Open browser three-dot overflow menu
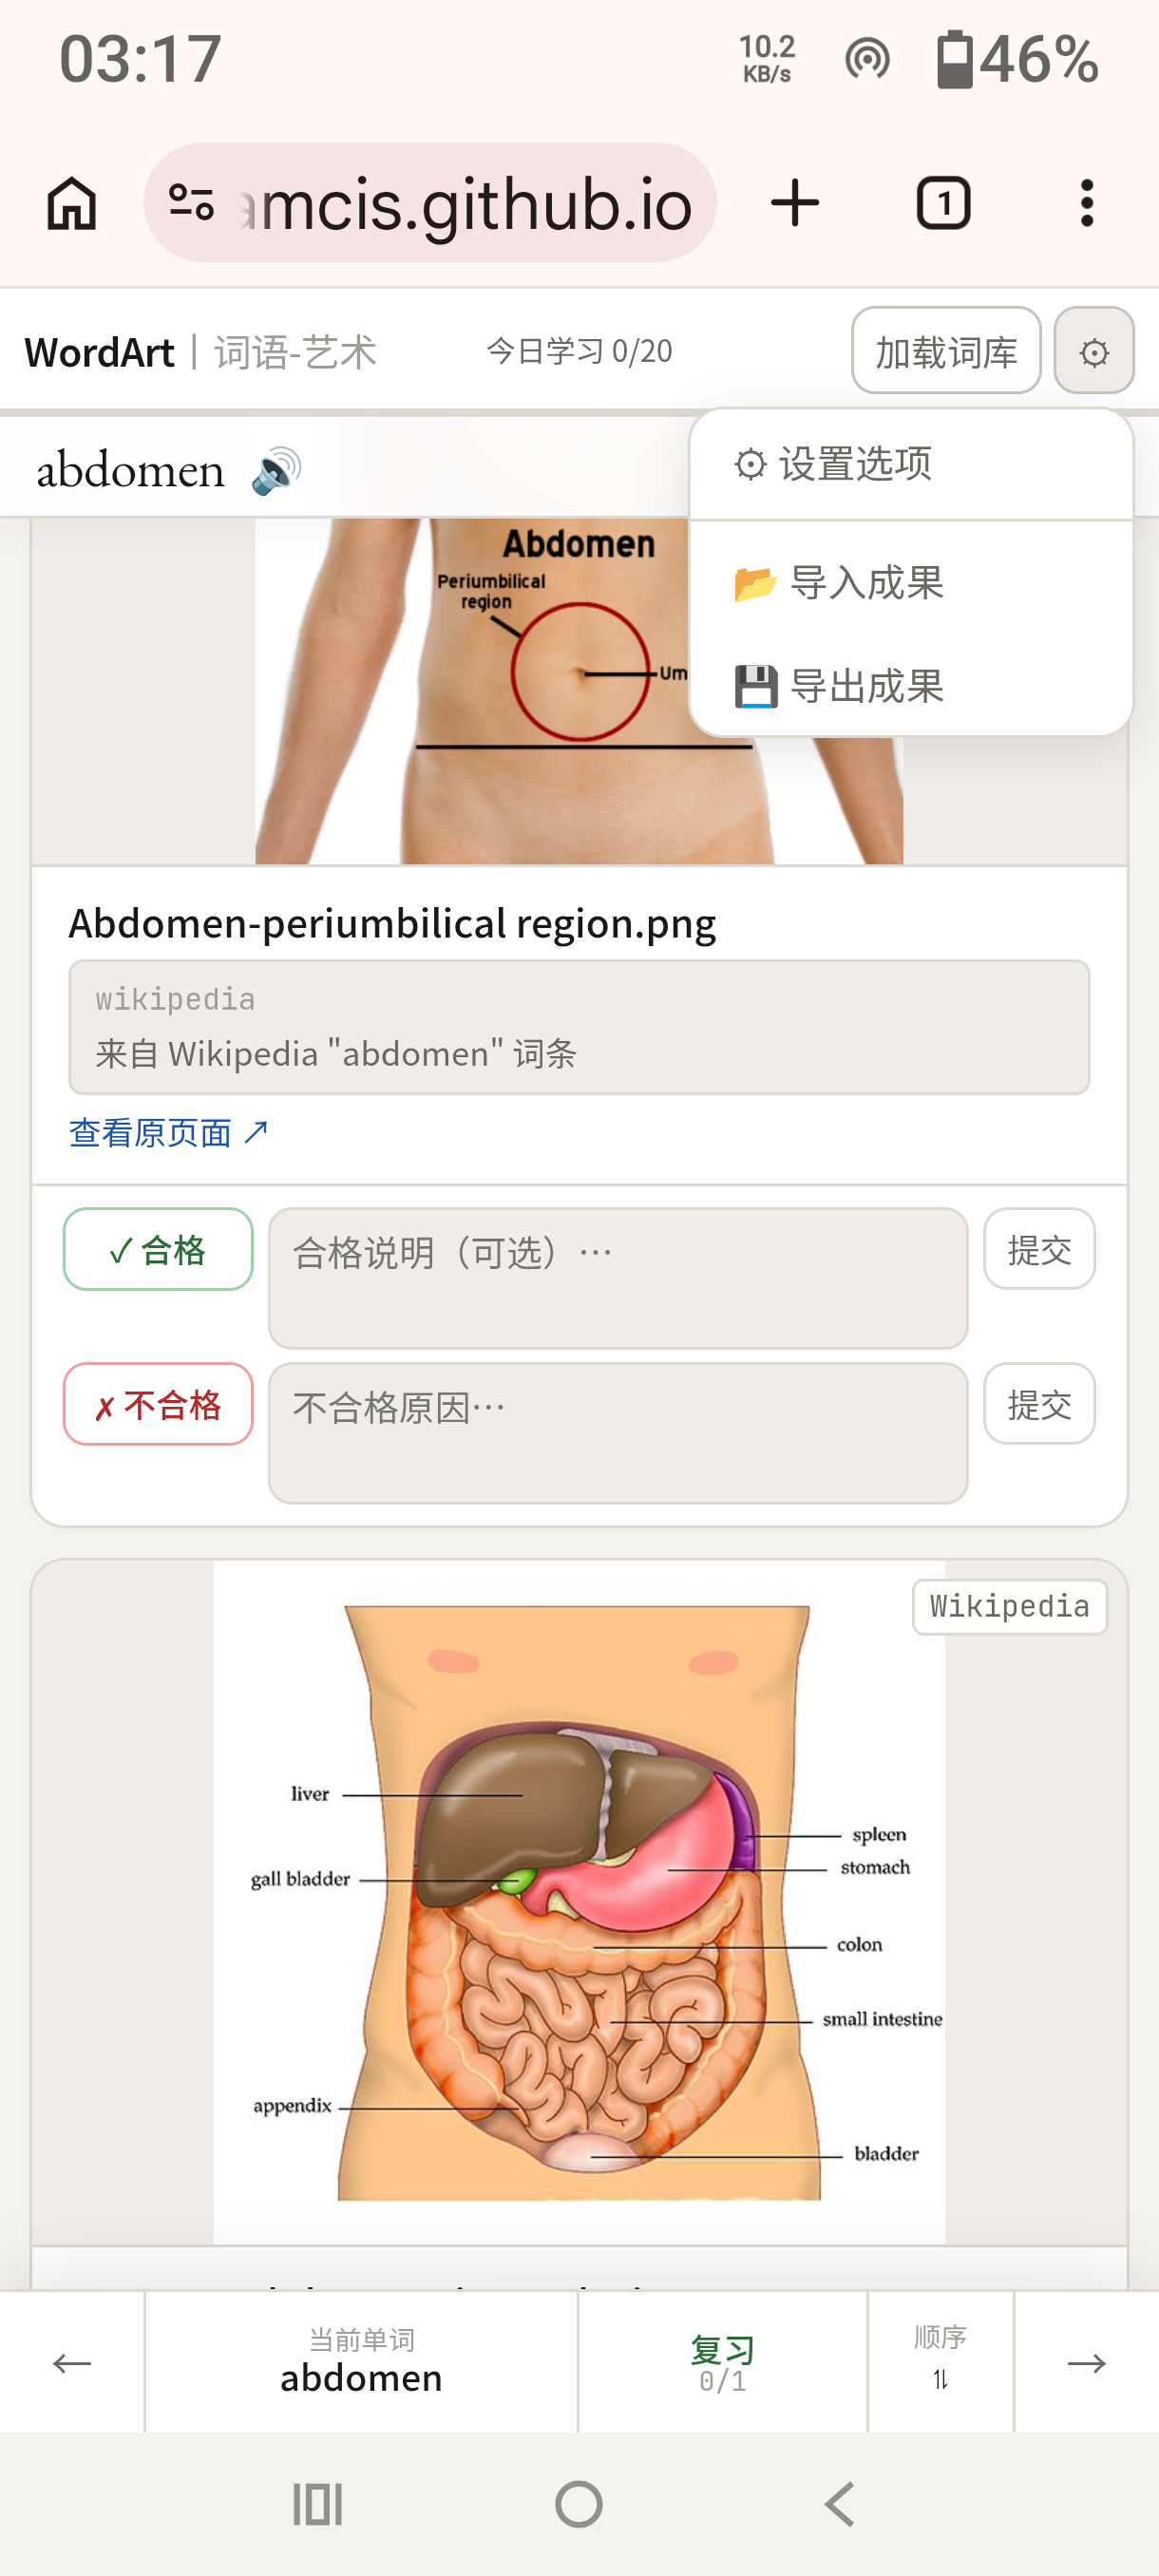1159x2576 pixels. [1087, 203]
